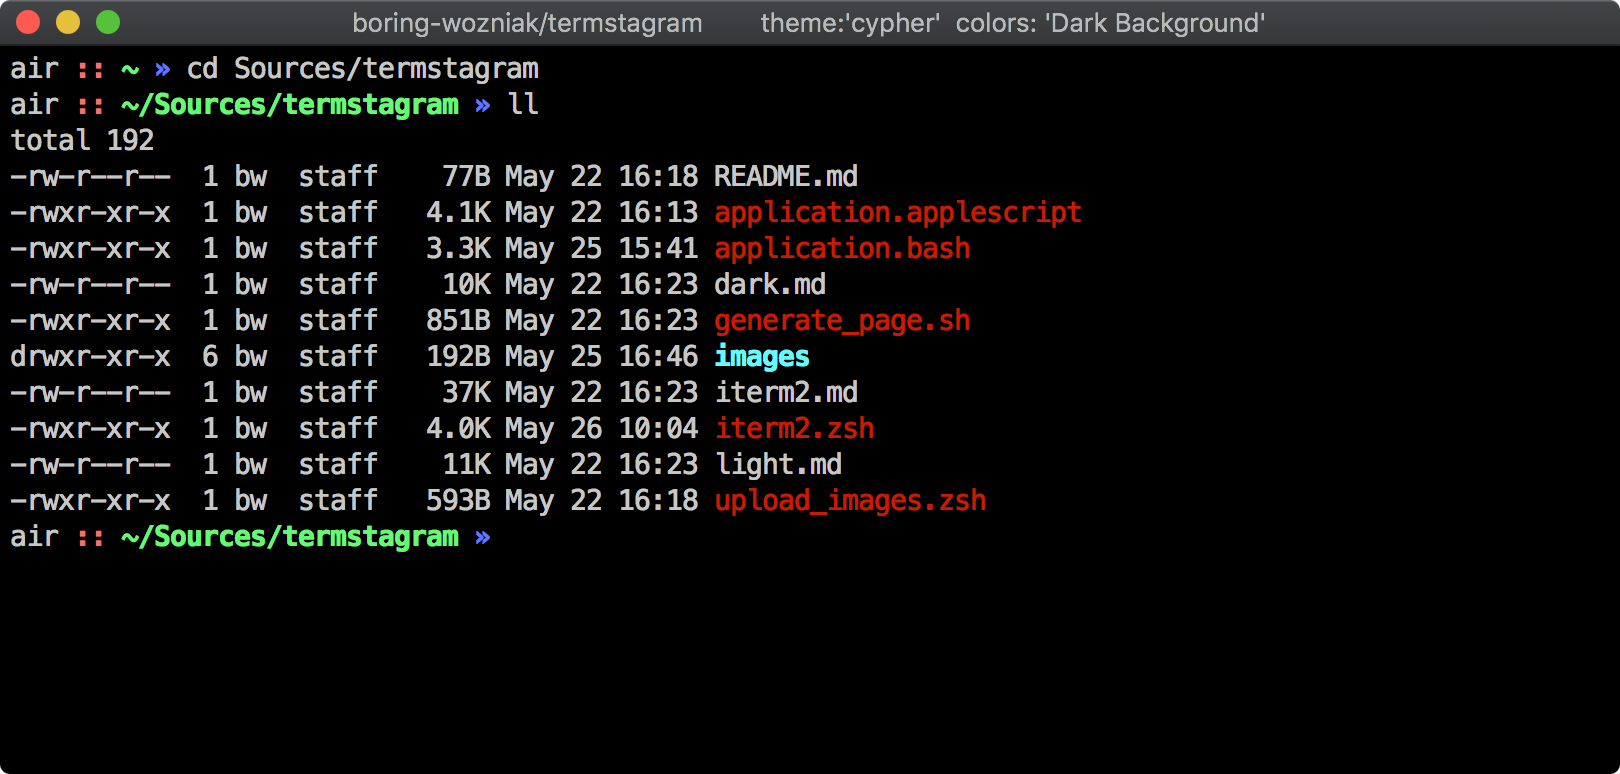The image size is (1620, 774).
Task: Click the theme:'cypher' title bar text
Action: coord(850,23)
